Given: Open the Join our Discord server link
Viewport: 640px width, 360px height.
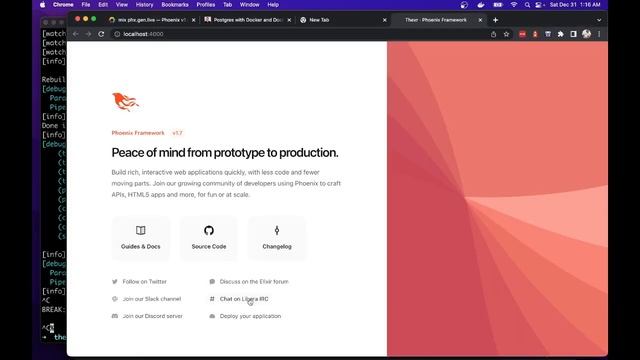Looking at the screenshot, I should tap(152, 316).
